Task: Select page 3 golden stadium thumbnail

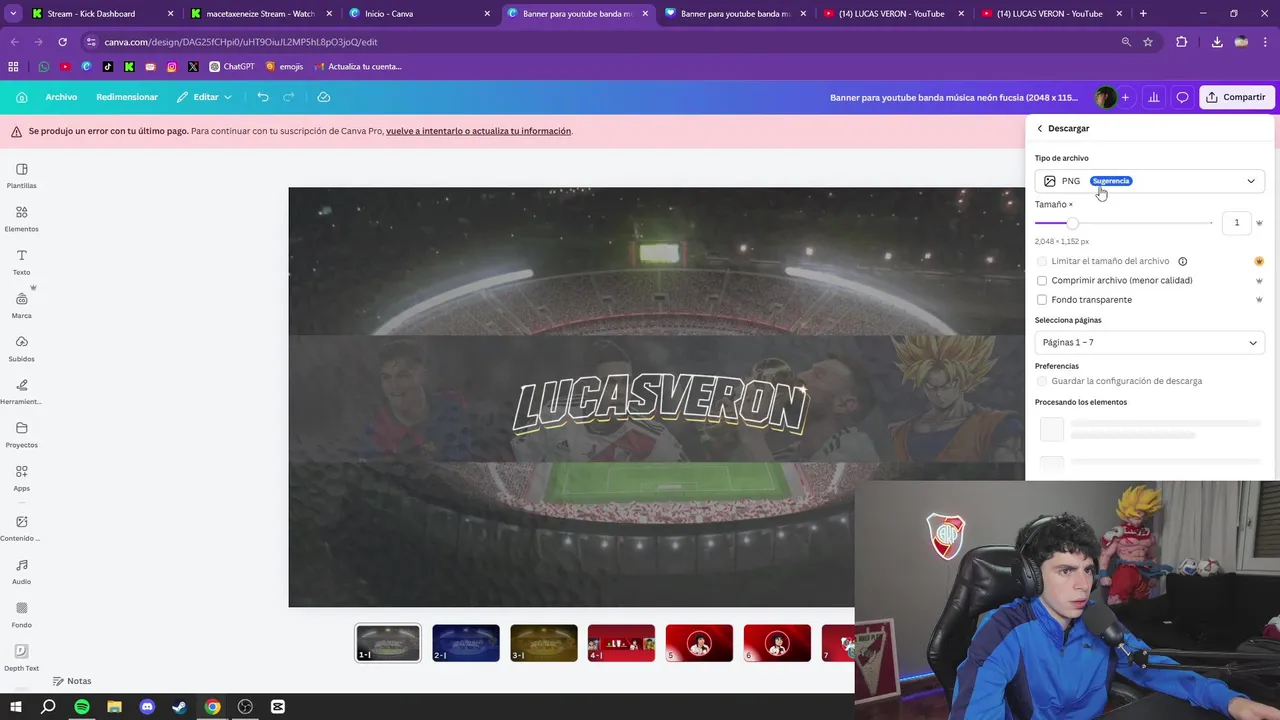Action: pos(544,643)
